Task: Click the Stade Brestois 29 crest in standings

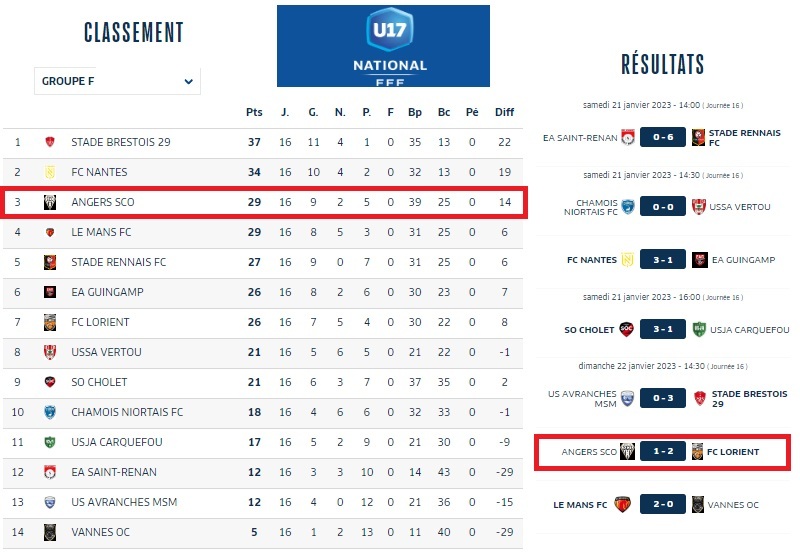Action: [x=49, y=142]
